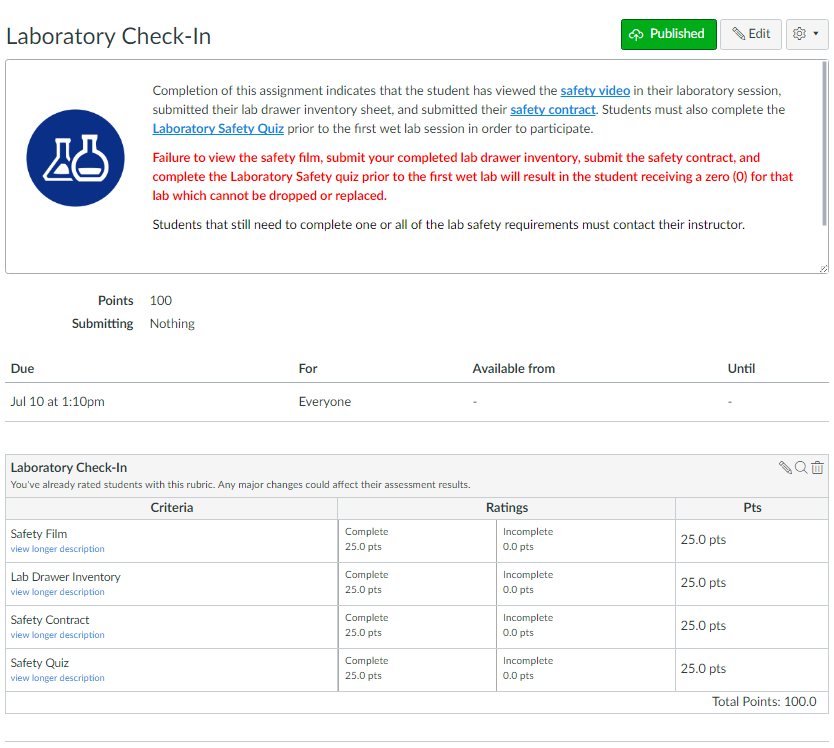834x748 pixels.
Task: Unpublish the assignment via the Published toggle
Action: pos(668,33)
